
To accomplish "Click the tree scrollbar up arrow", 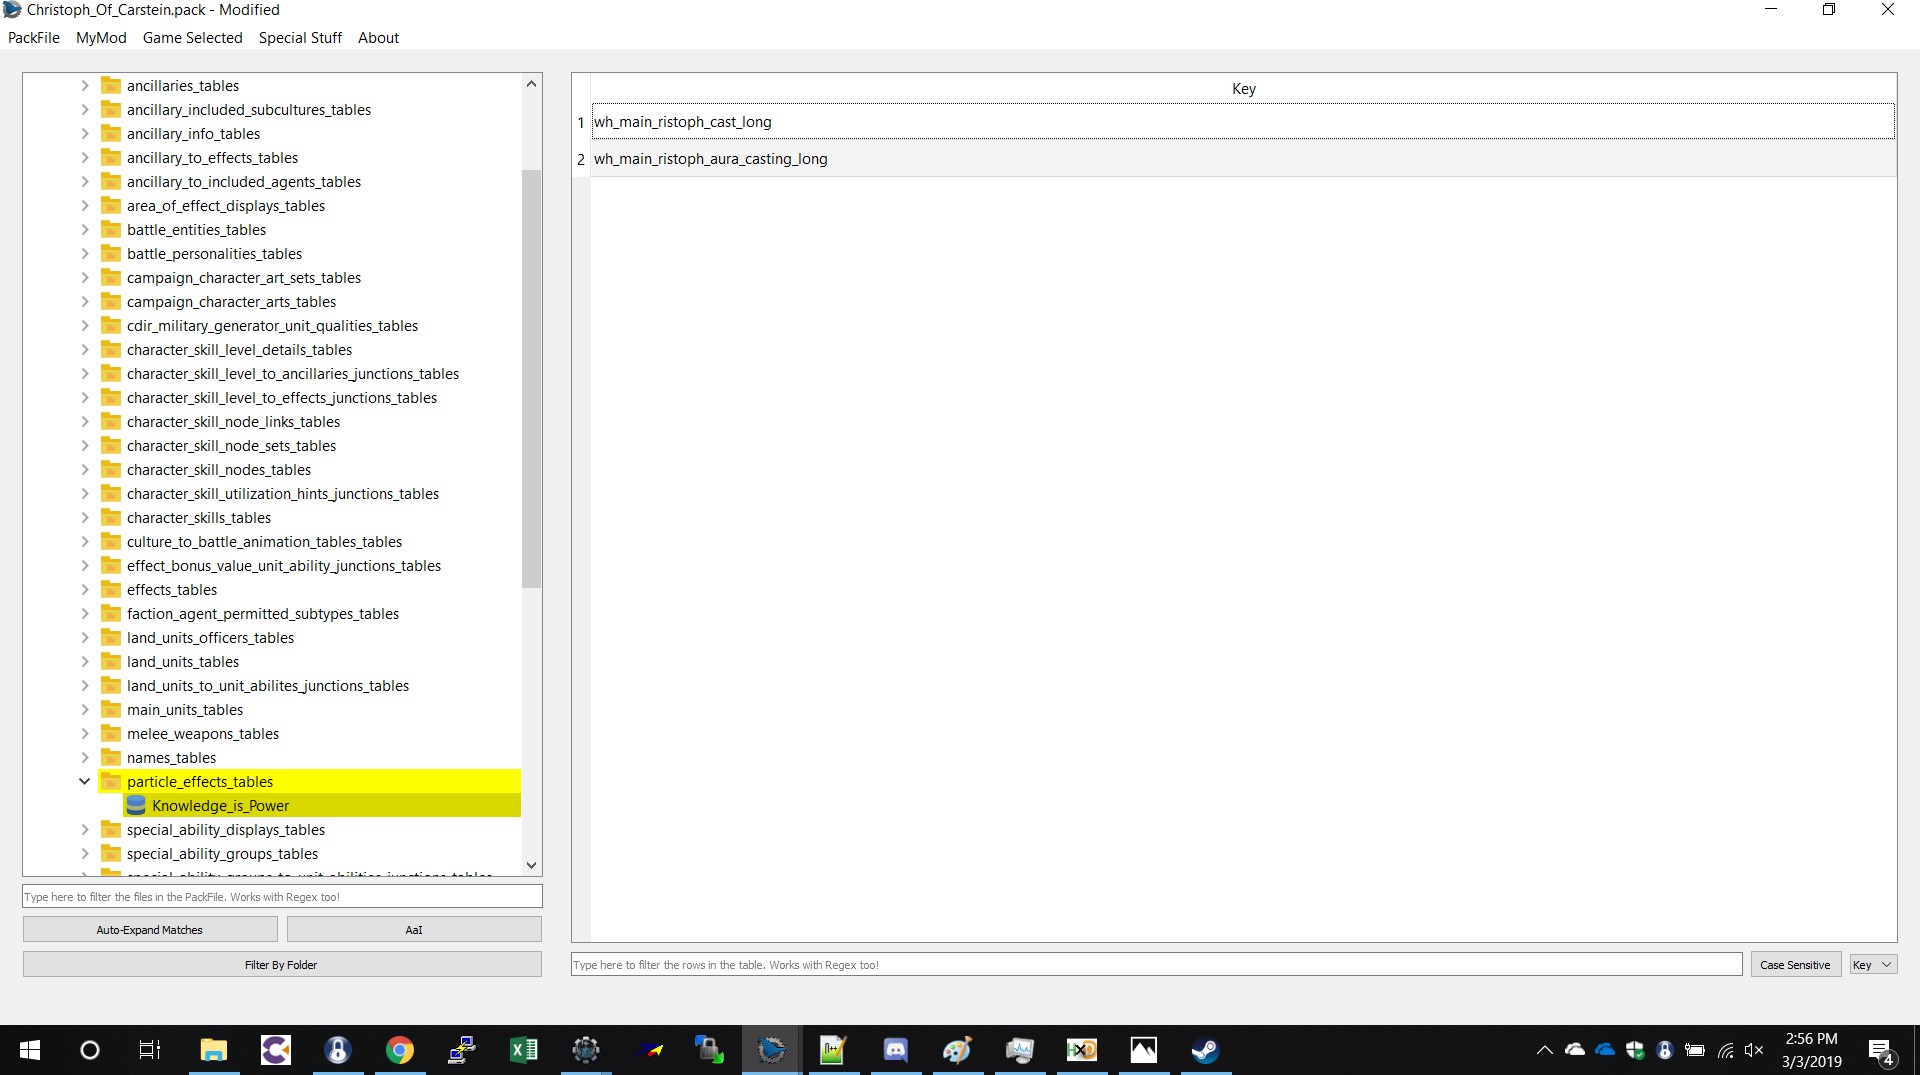I will click(532, 84).
